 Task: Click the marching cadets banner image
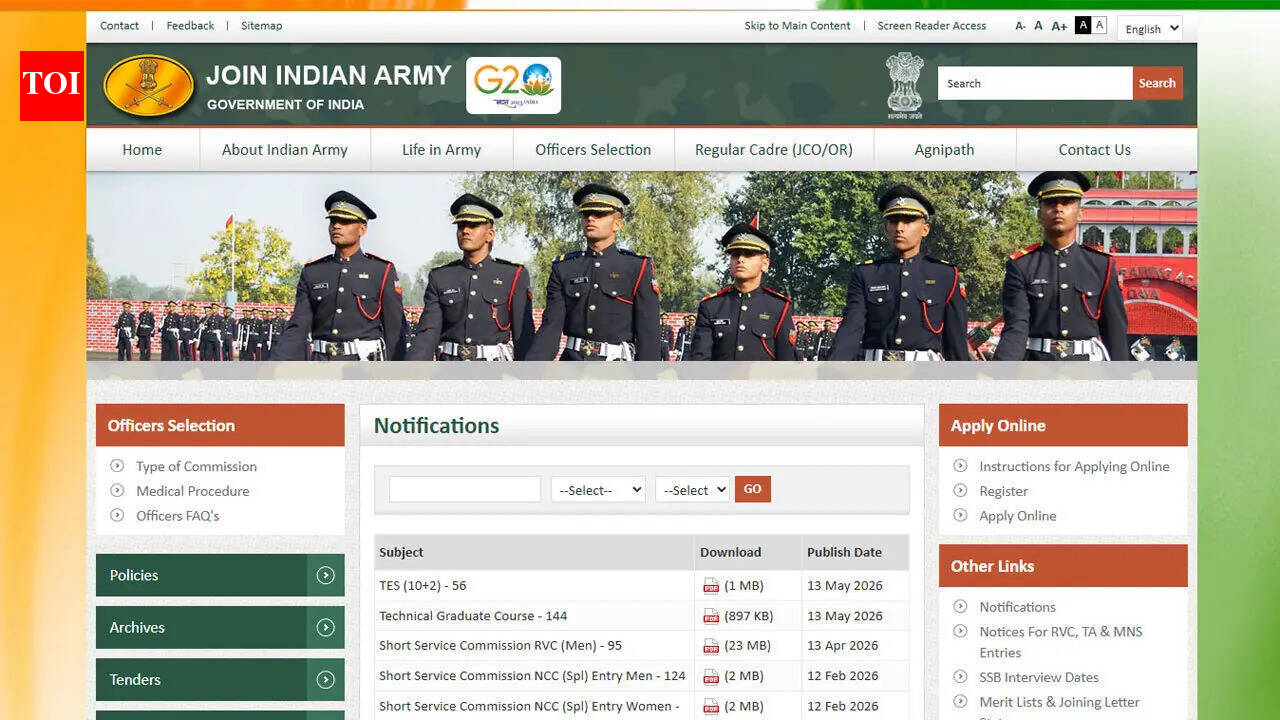[642, 266]
